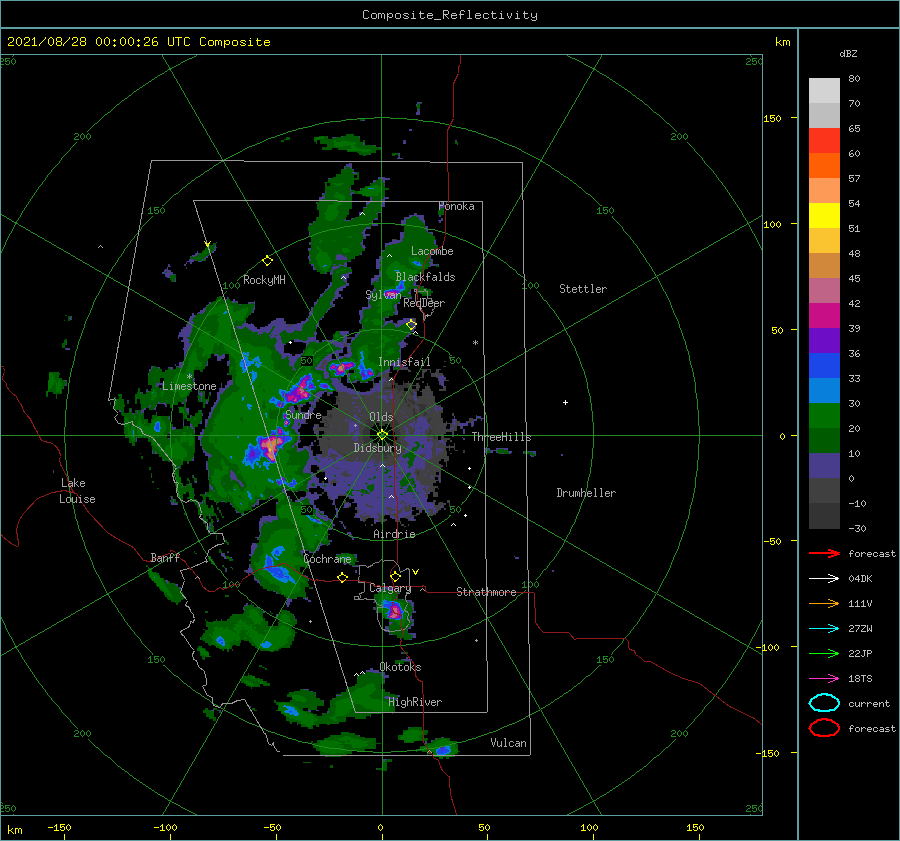Click yellow diamond marker below RedDeer

[411, 325]
